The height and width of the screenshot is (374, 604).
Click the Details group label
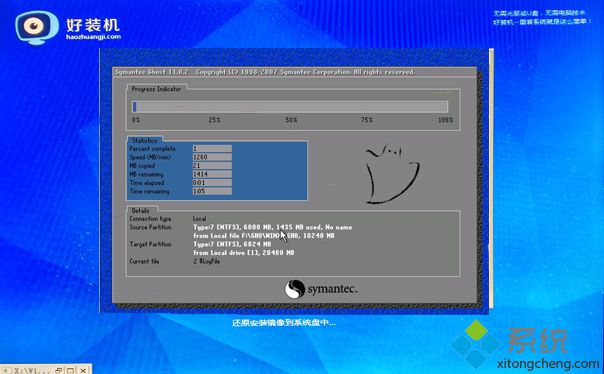point(140,211)
